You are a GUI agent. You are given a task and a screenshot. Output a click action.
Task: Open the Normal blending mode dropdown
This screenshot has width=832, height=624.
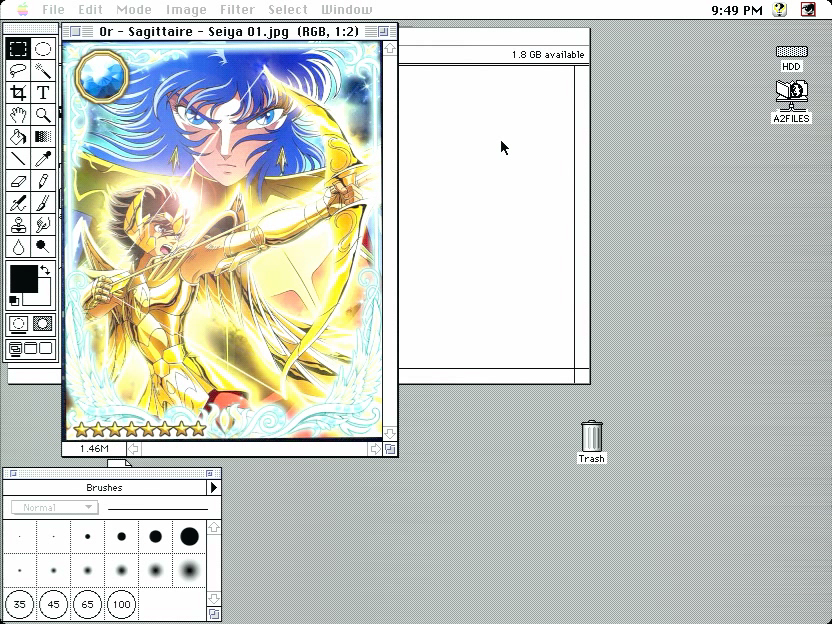[55, 508]
